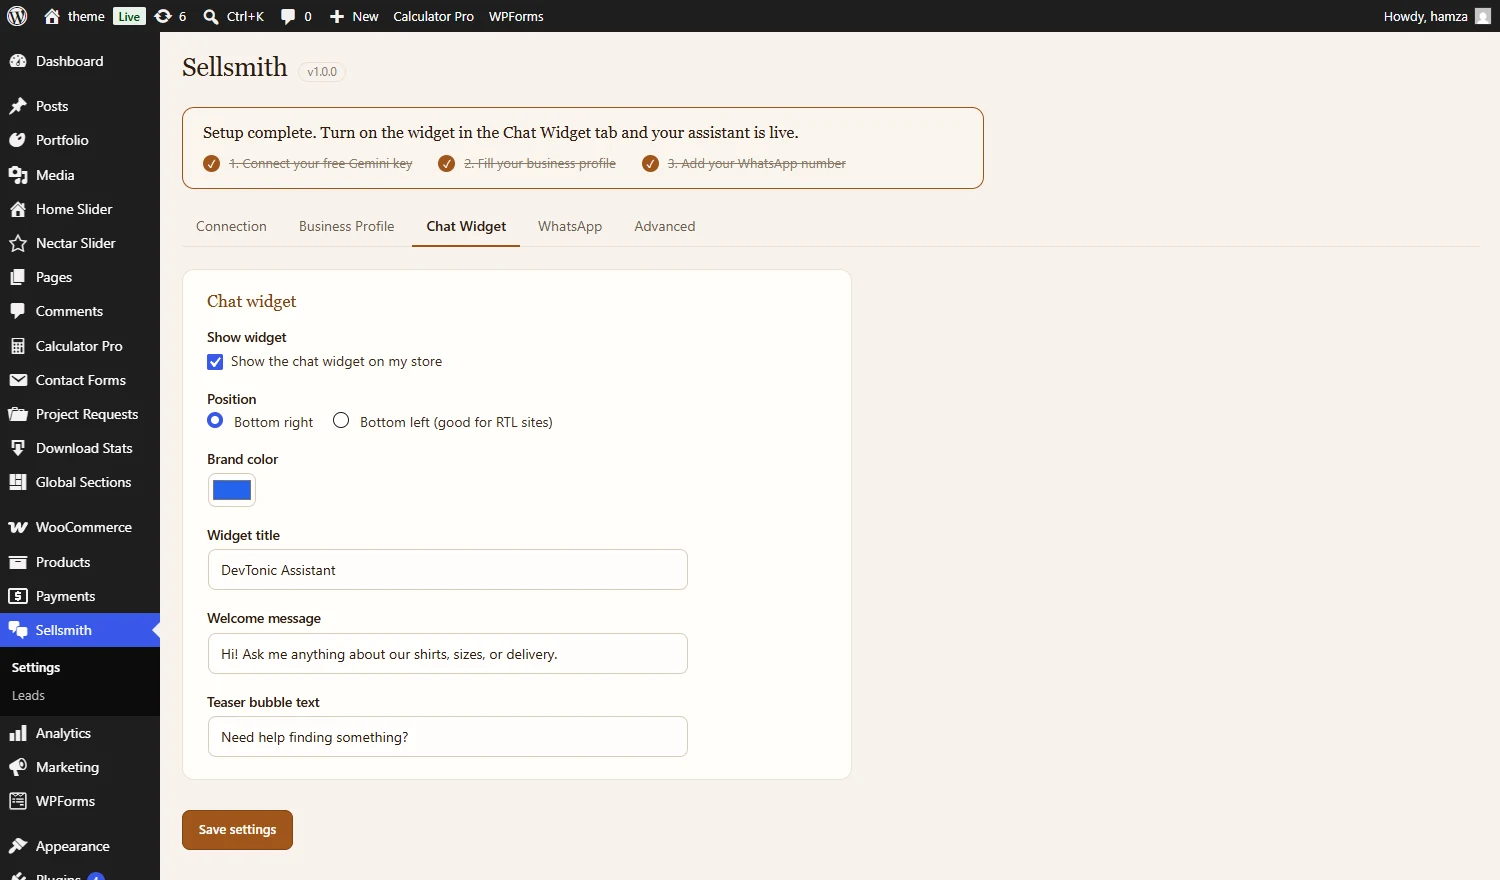Click the comments bubble icon in admin bar
The image size is (1500, 880).
[288, 16]
